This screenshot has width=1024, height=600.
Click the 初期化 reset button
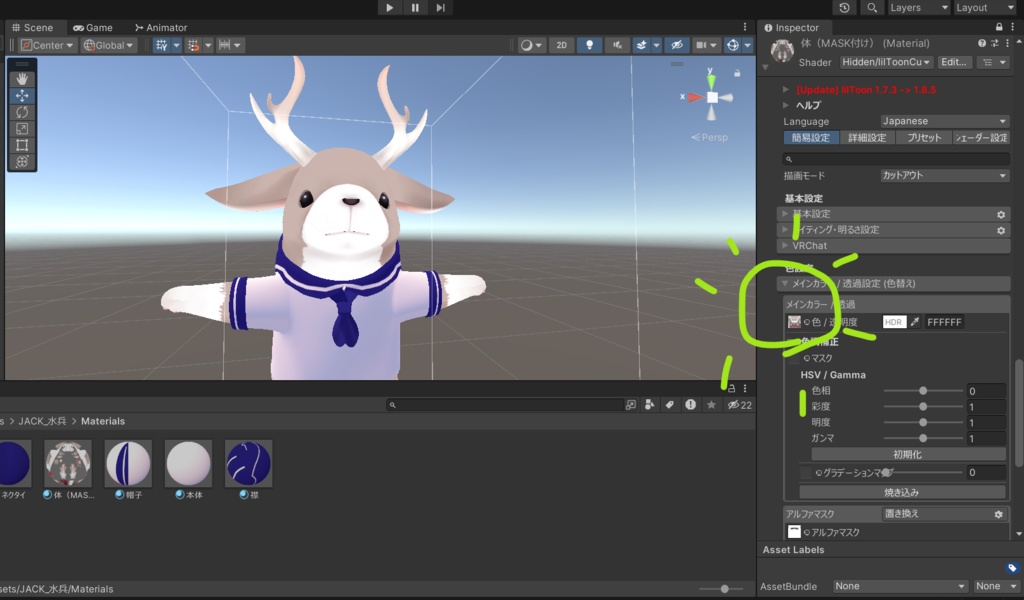click(908, 454)
